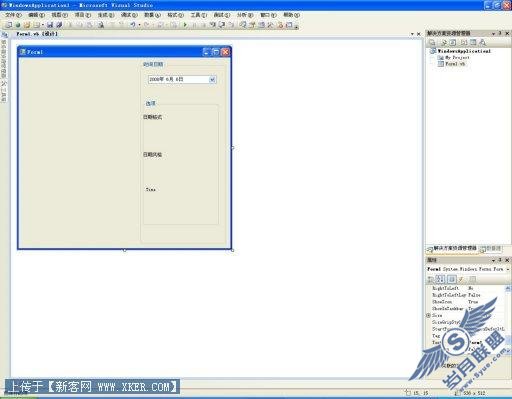The image size is (512, 399).
Task: Open the date picker dropdown arrow
Action: pyautogui.click(x=212, y=79)
